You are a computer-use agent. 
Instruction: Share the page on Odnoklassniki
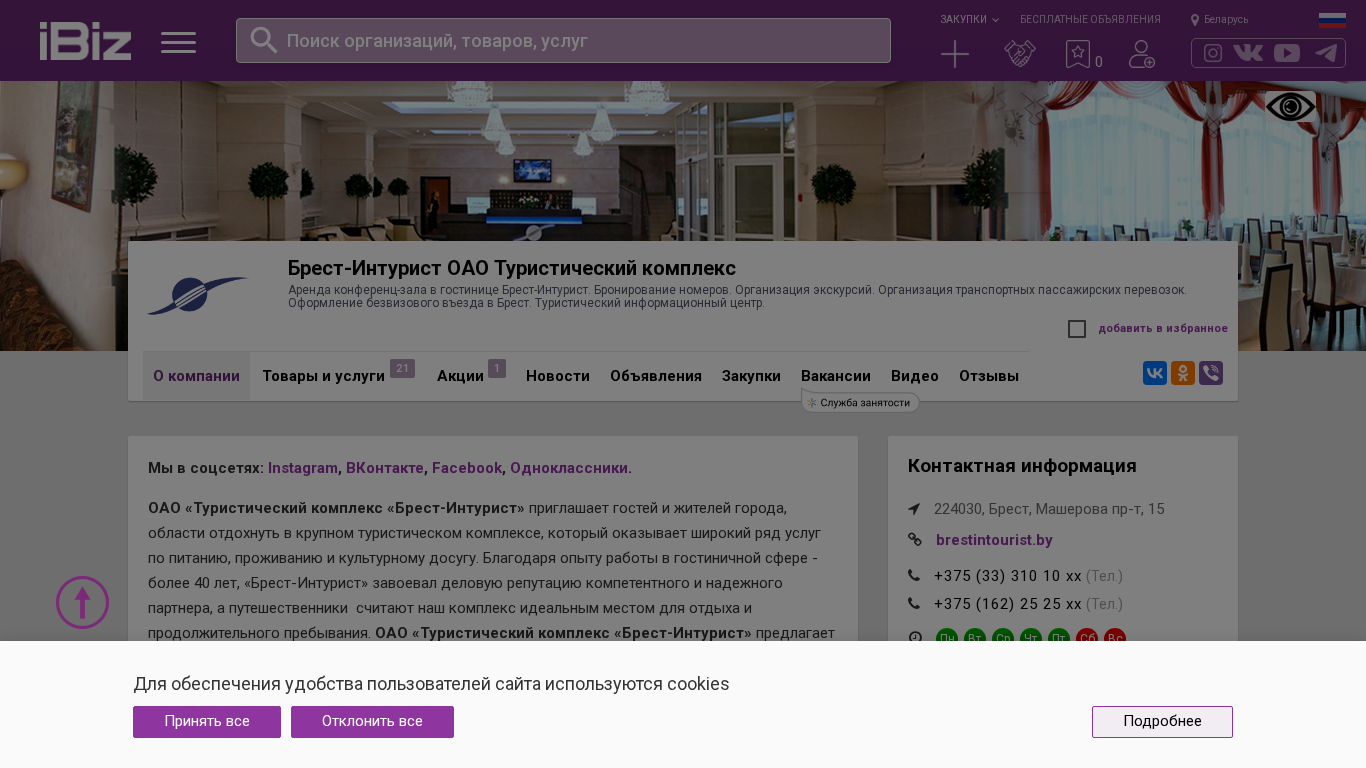point(1183,373)
